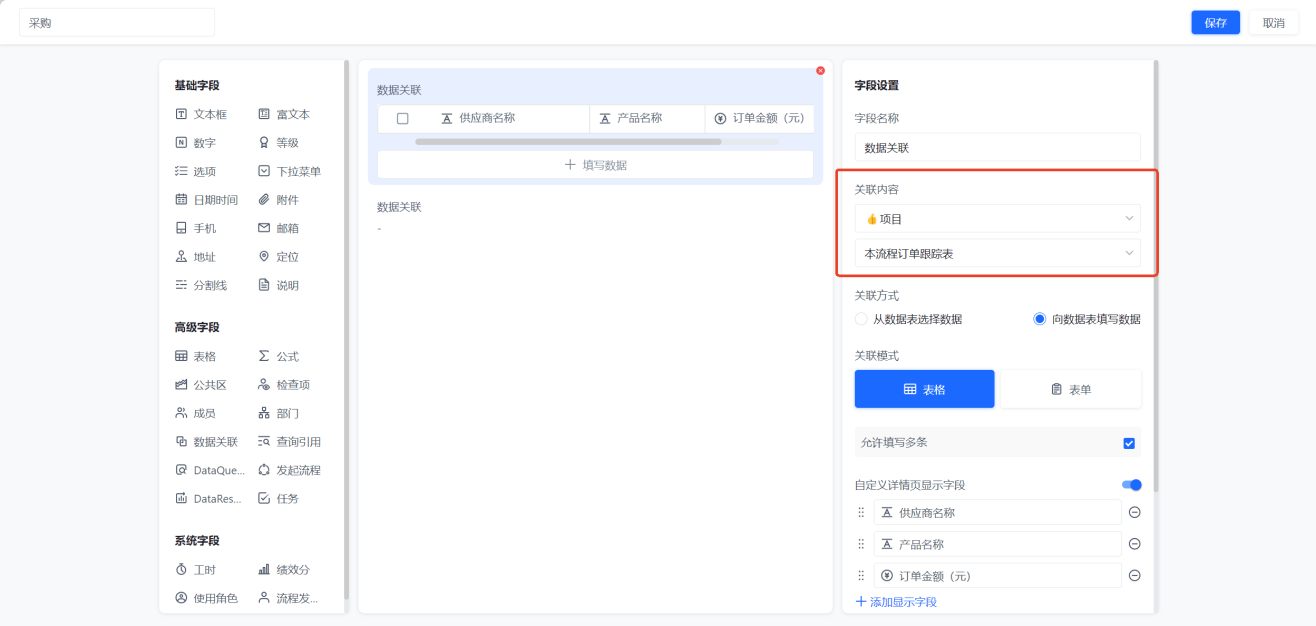Add the DataRes... field
1316x626 pixels.
[209, 498]
